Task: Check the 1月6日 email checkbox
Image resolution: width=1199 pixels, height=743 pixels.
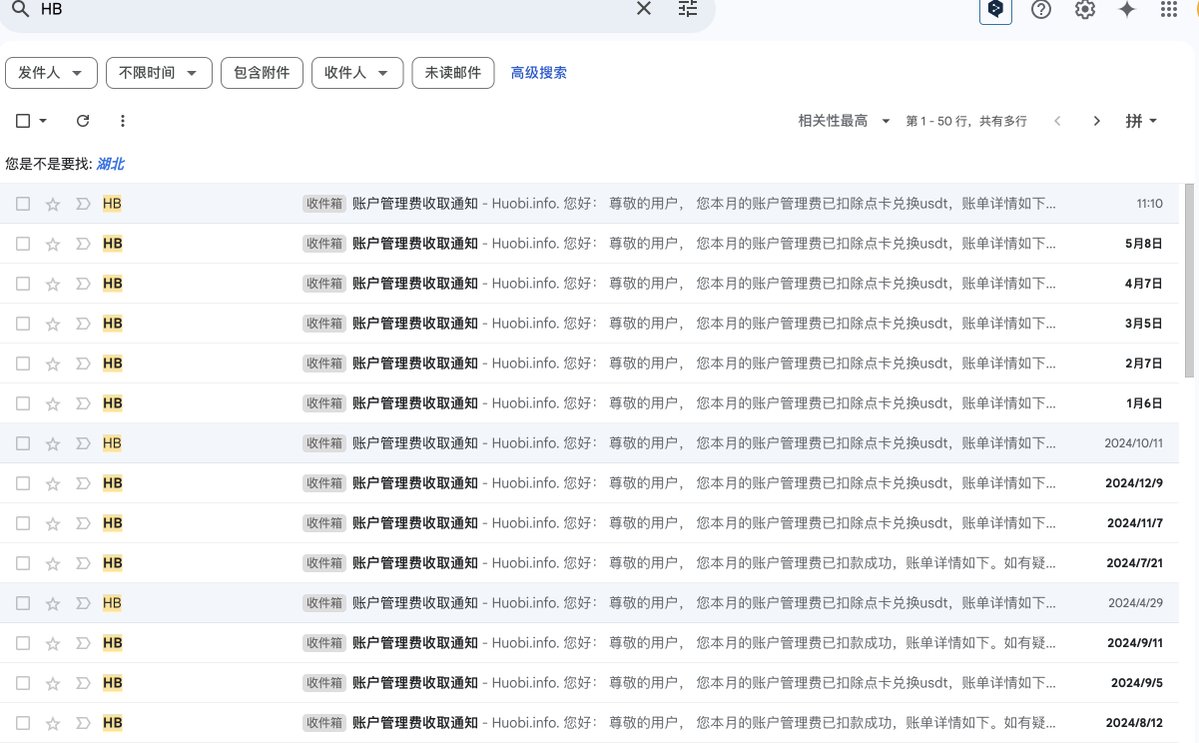Action: coord(23,404)
